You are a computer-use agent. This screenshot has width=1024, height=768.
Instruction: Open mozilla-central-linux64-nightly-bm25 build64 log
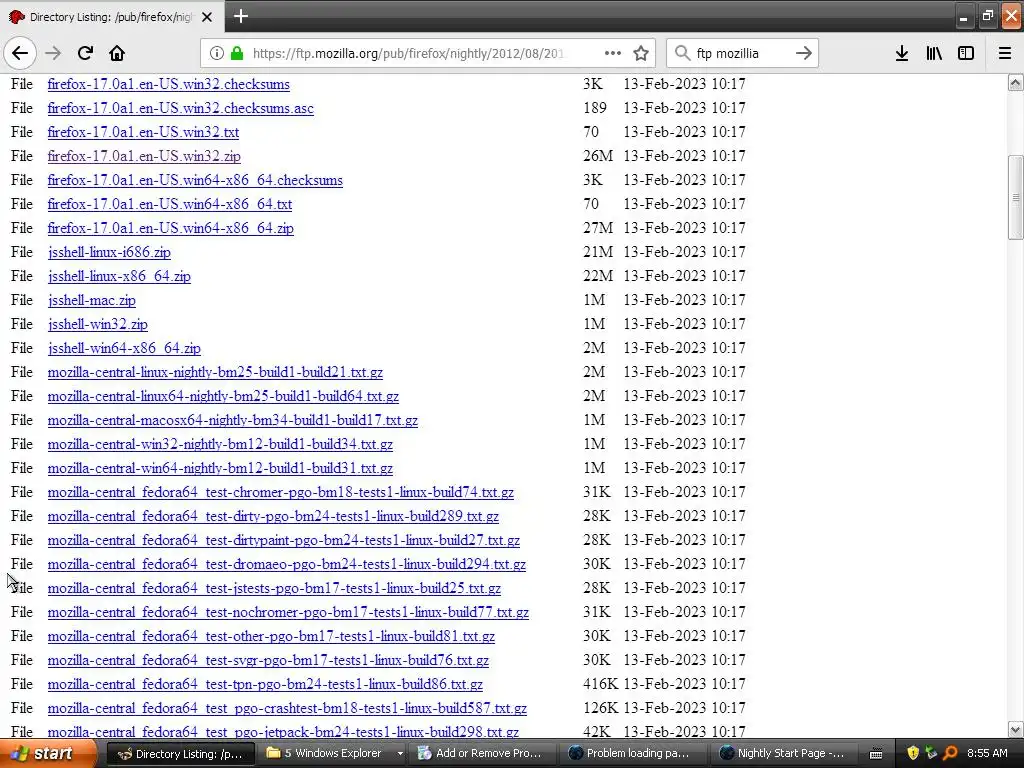223,396
